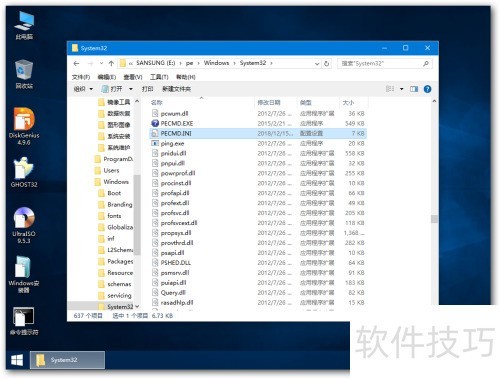Image resolution: width=500 pixels, height=379 pixels.
Task: Select SANSUNG (E:) in breadcrumb
Action: [x=156, y=63]
